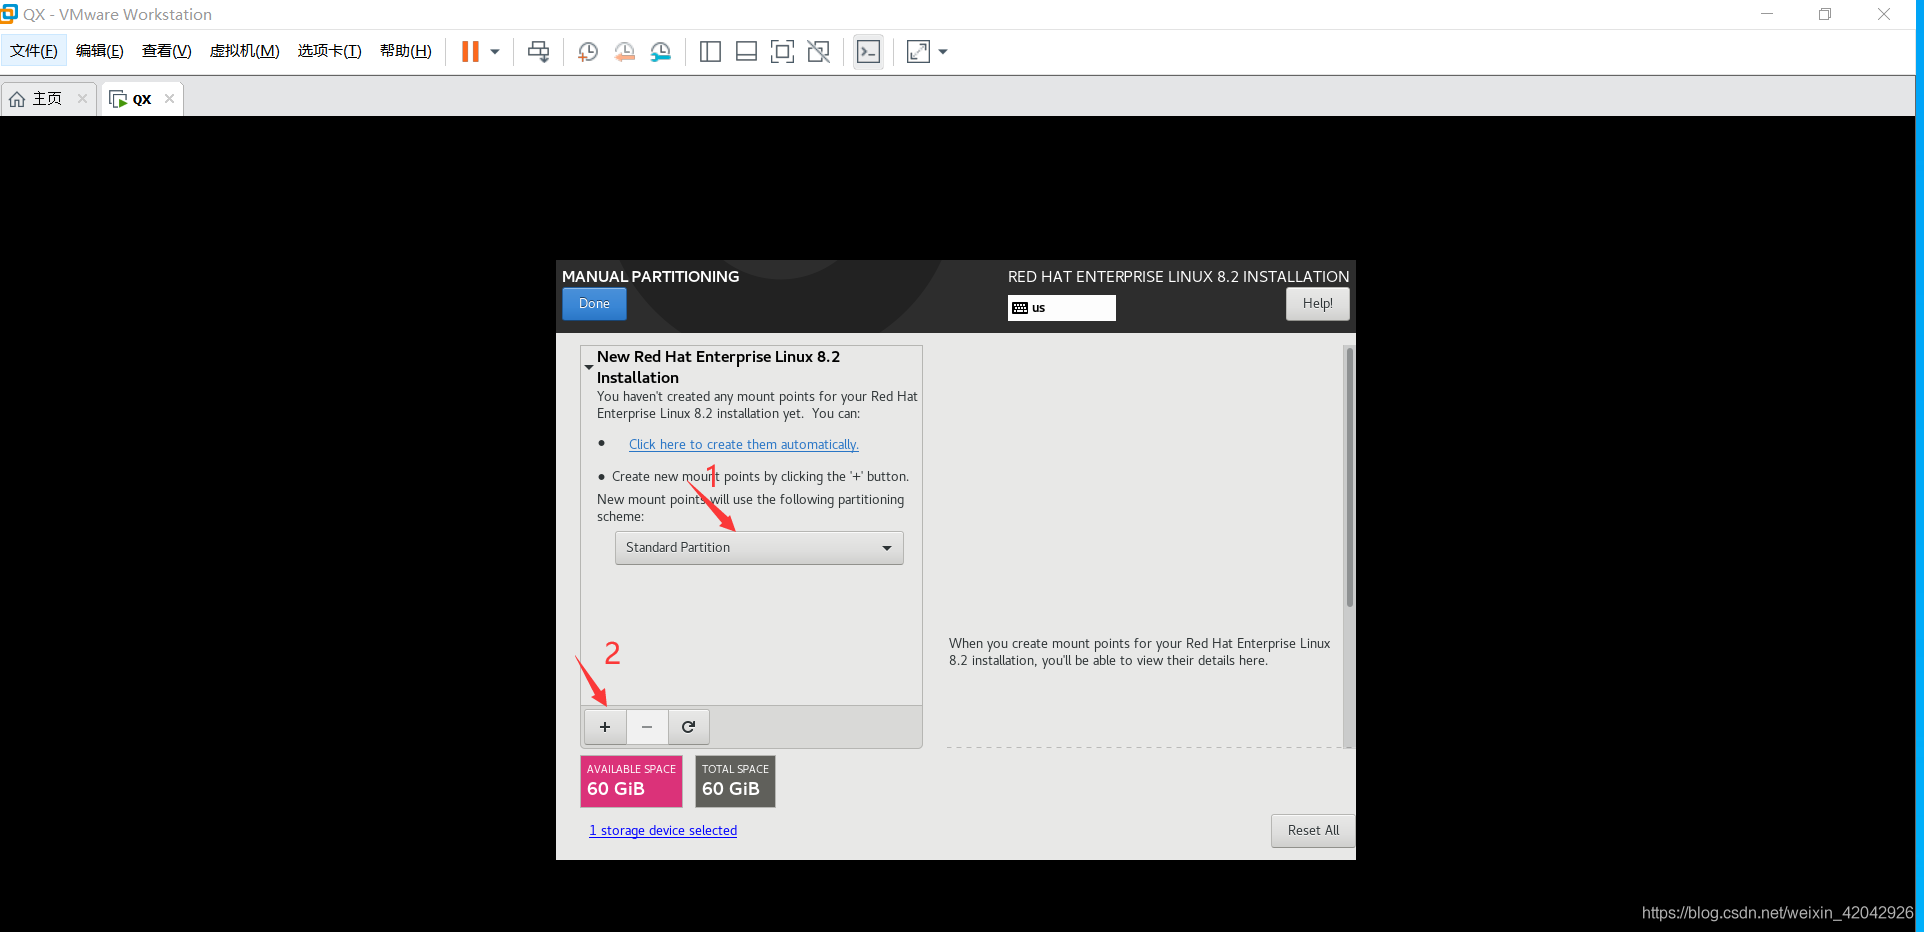
Task: Revert the virtual machine to its snapshot
Action: pyautogui.click(x=625, y=52)
